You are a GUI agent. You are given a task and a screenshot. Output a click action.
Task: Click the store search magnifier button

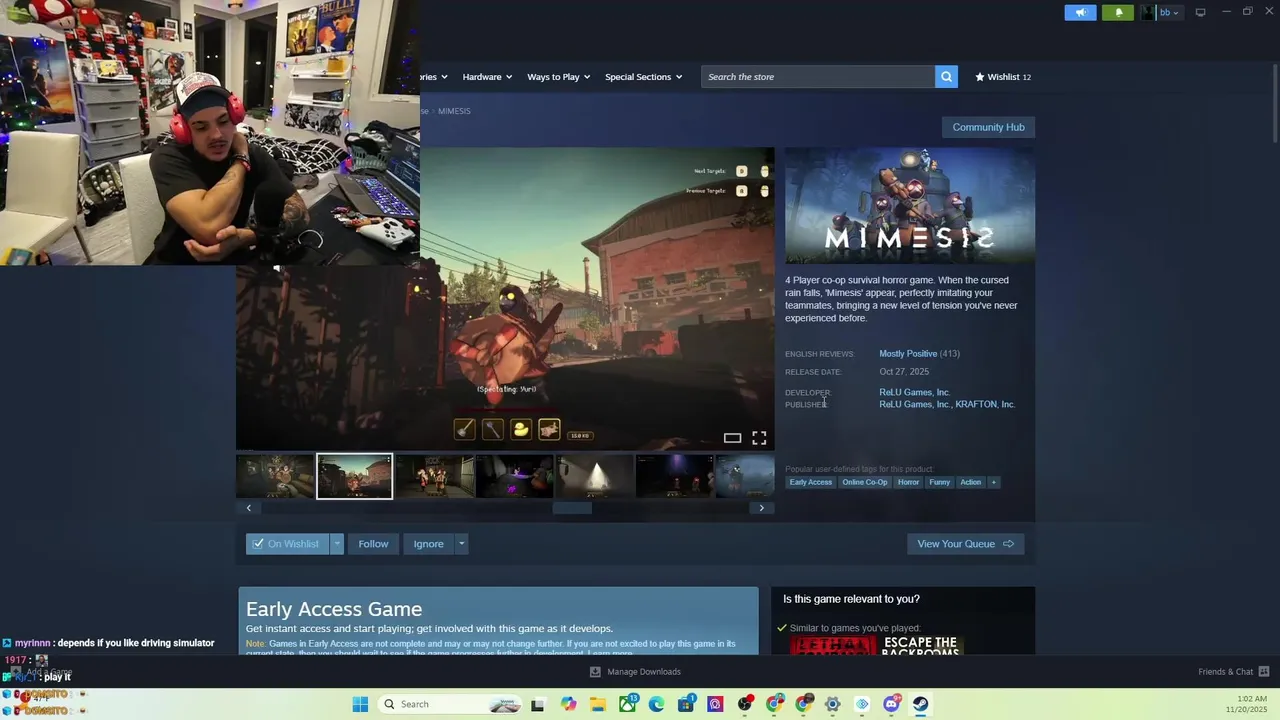(946, 77)
